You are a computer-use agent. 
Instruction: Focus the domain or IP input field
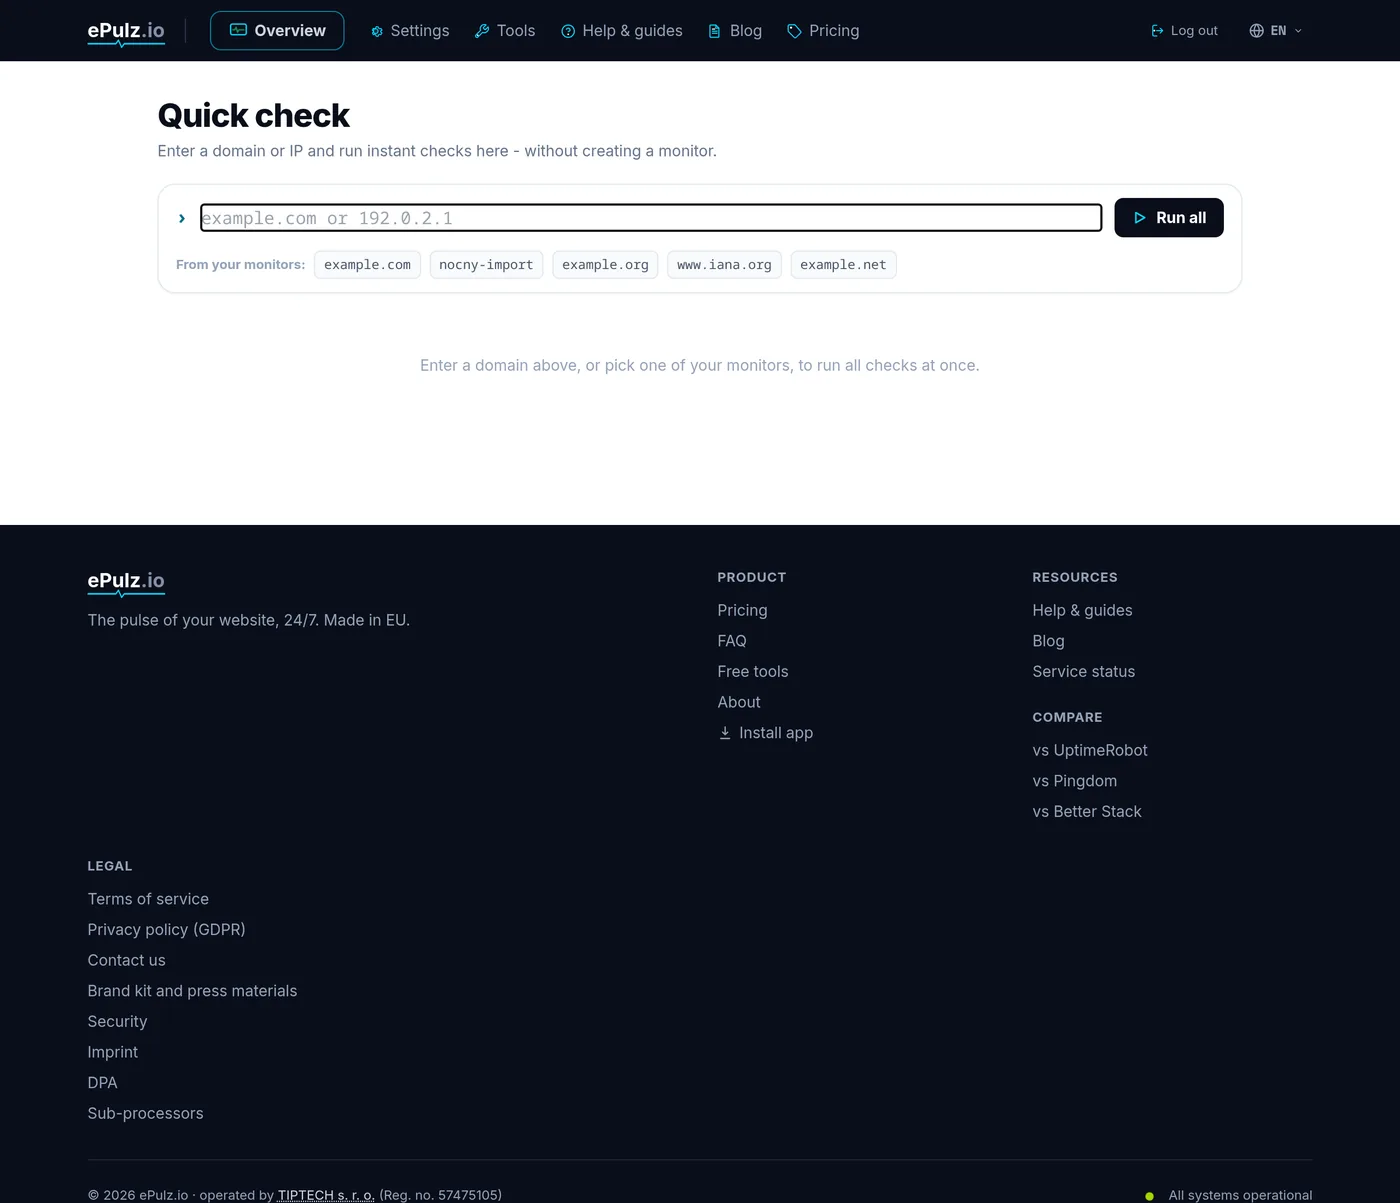pyautogui.click(x=651, y=218)
